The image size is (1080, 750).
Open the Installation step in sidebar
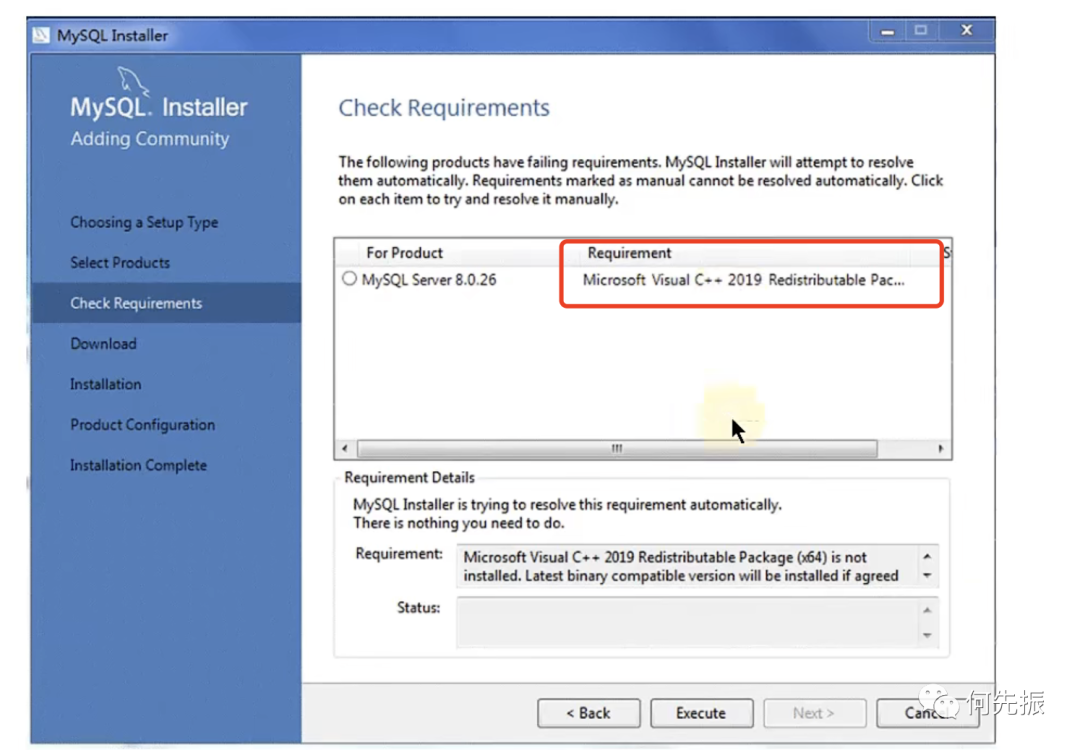point(105,384)
